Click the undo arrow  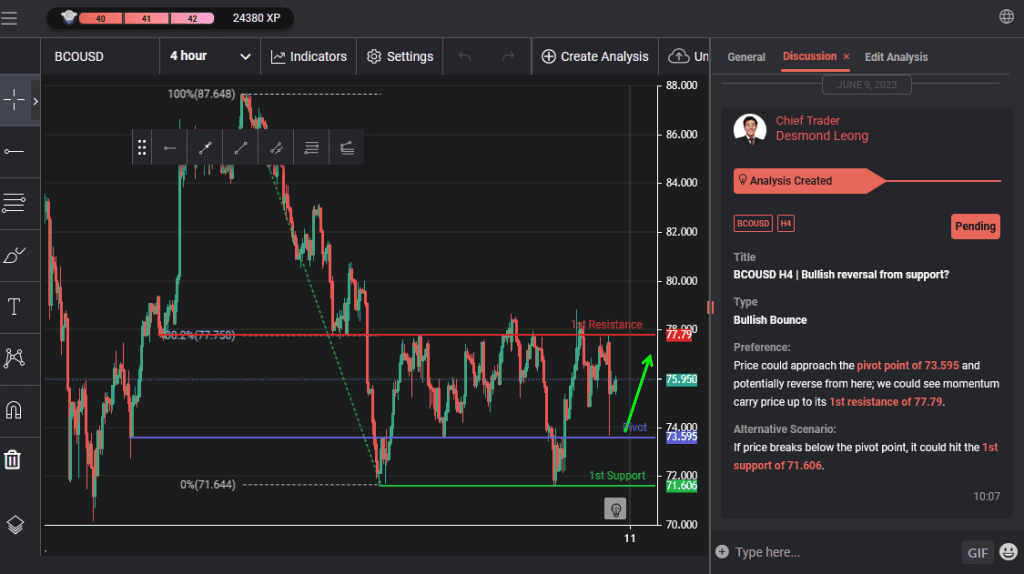[465, 57]
